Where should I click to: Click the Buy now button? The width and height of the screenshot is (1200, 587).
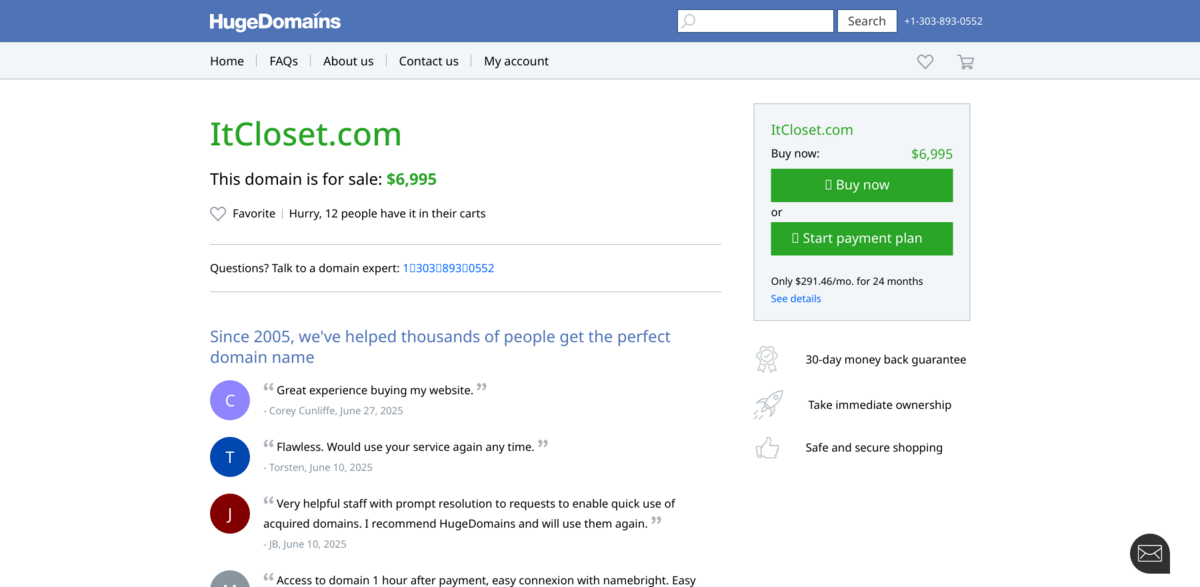pyautogui.click(x=861, y=185)
